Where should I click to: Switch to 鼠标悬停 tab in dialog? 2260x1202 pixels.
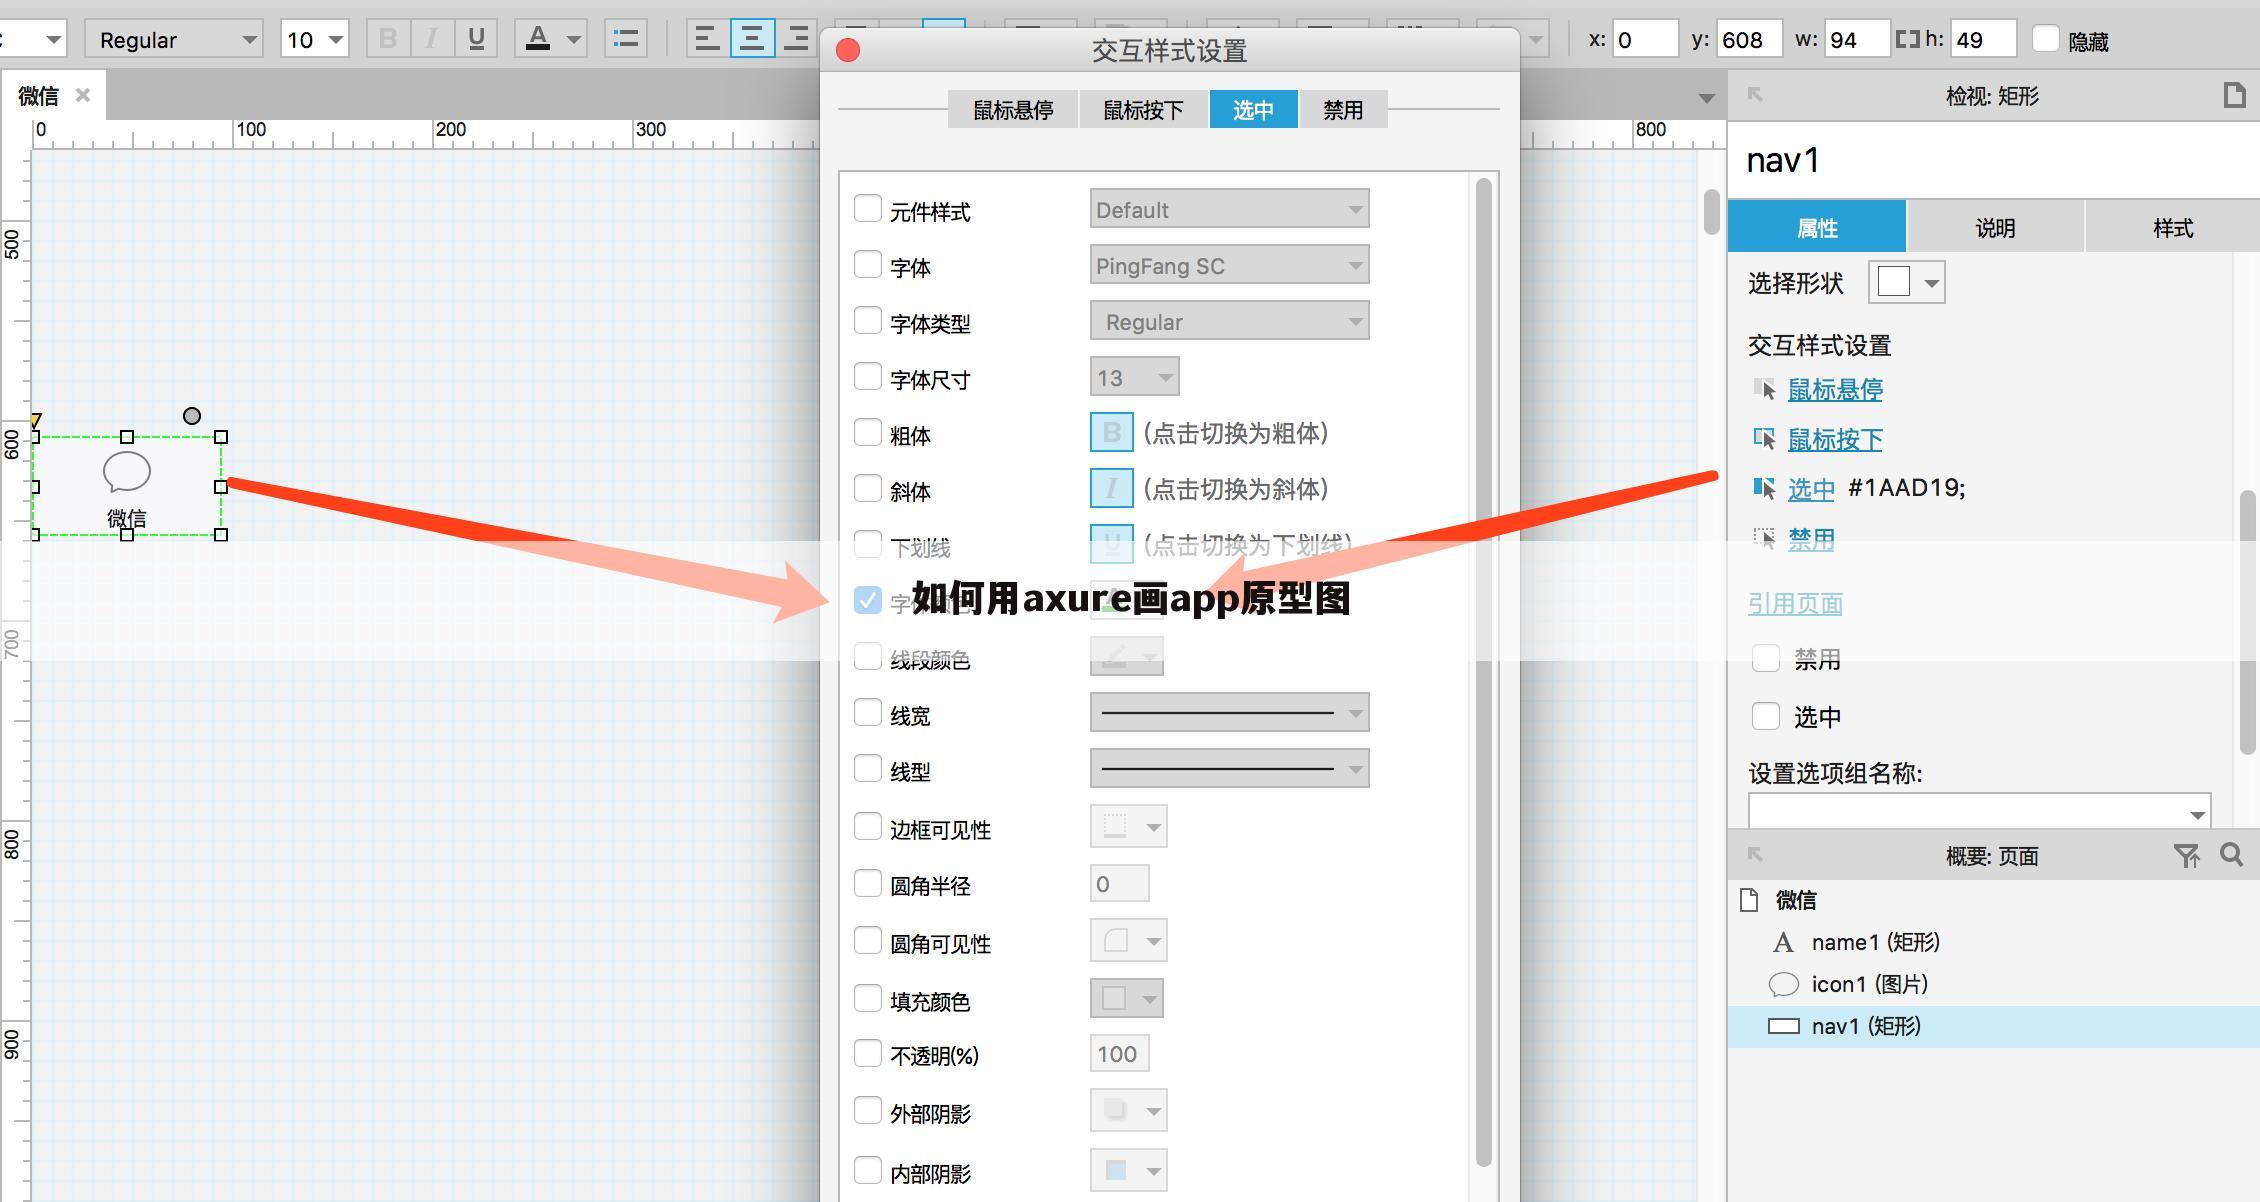pos(1013,109)
